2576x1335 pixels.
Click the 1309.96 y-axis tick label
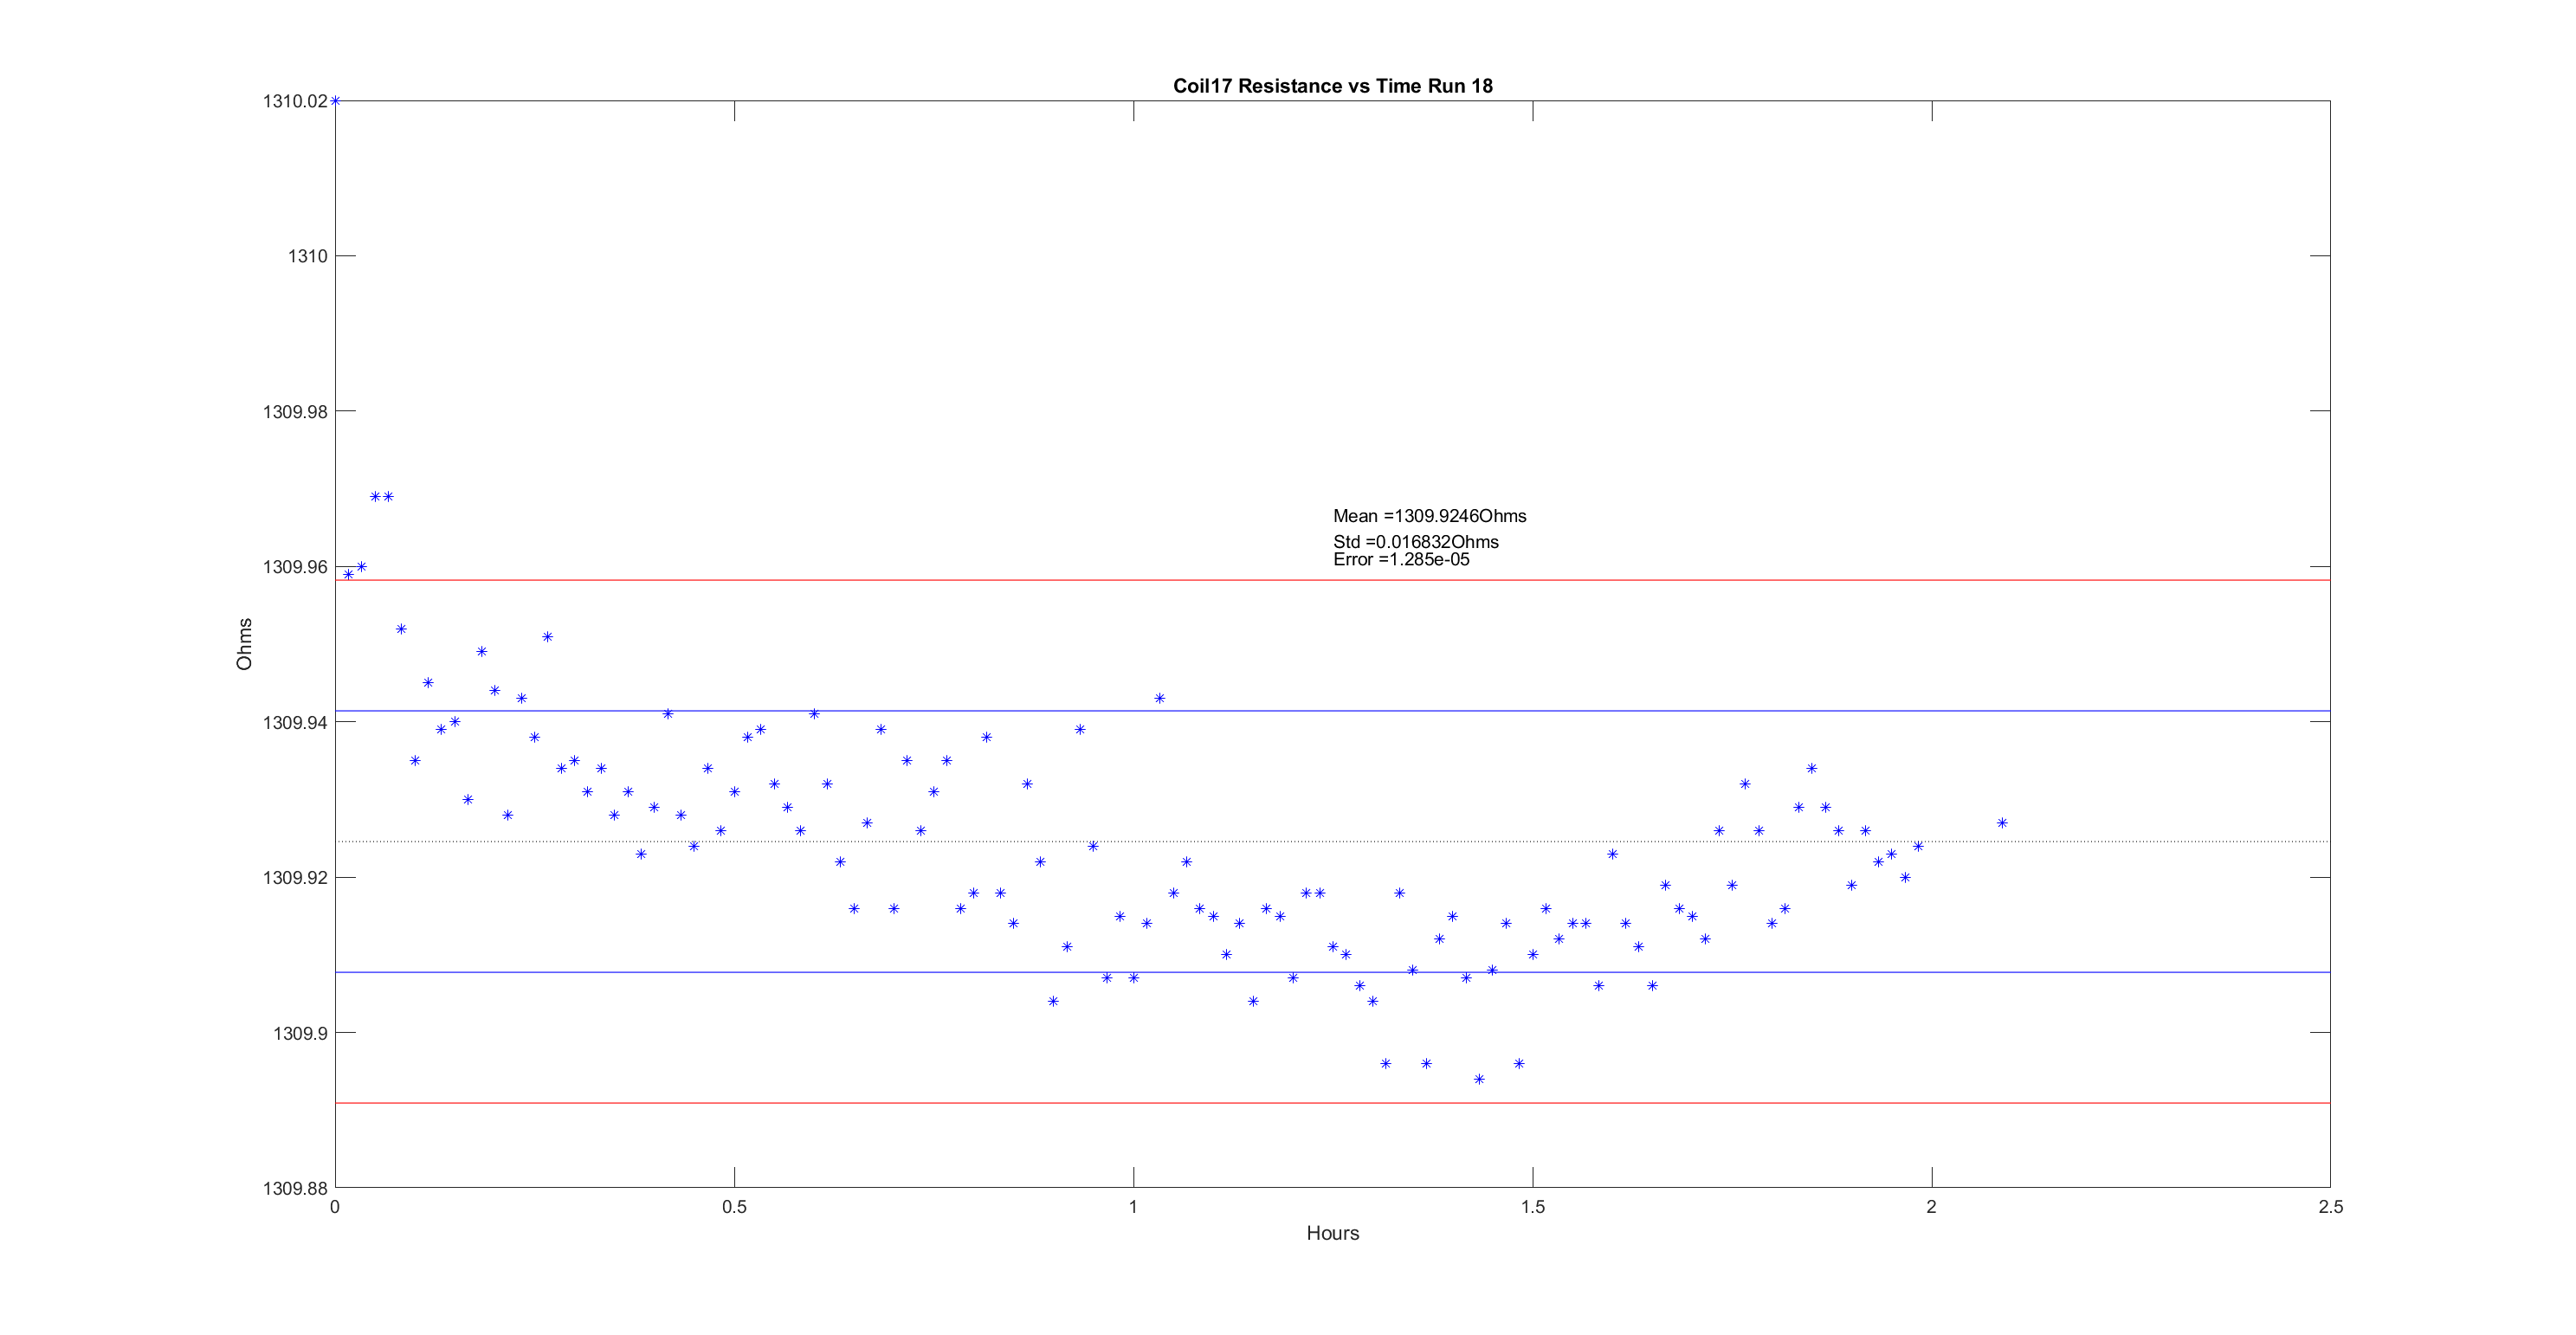coord(295,567)
